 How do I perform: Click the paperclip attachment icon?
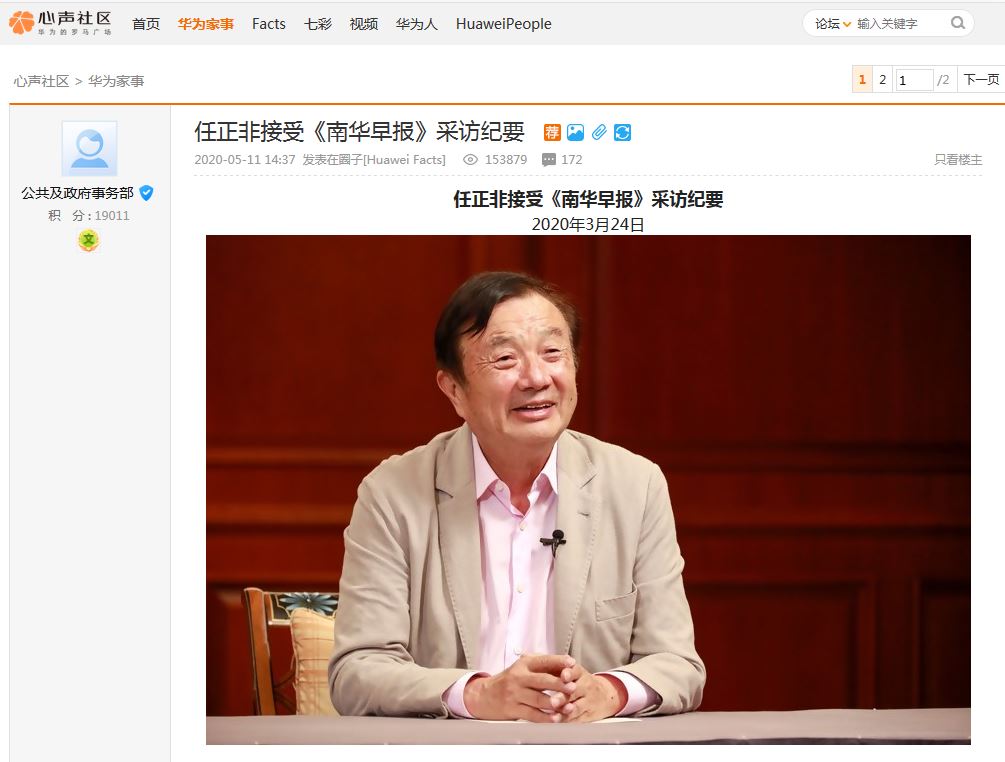[x=599, y=133]
